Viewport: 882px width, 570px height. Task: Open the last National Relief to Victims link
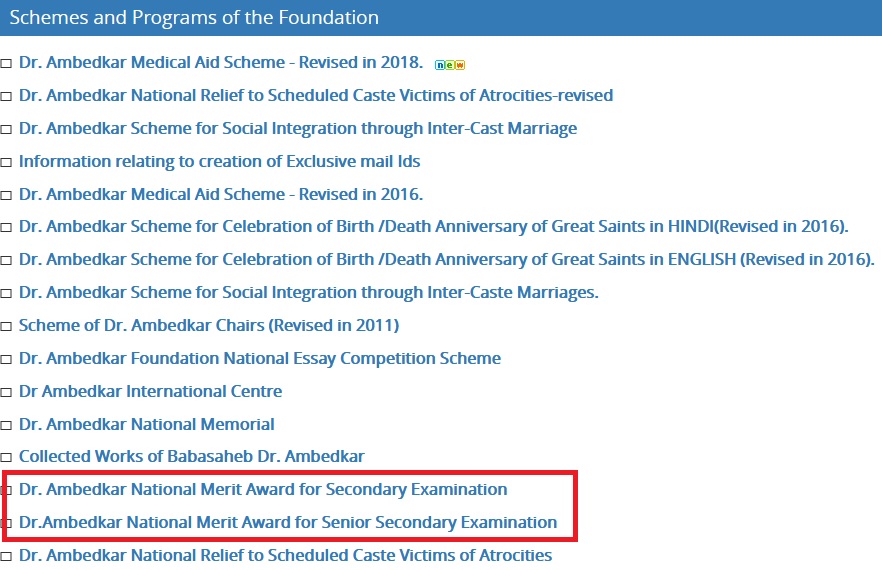pyautogui.click(x=285, y=555)
